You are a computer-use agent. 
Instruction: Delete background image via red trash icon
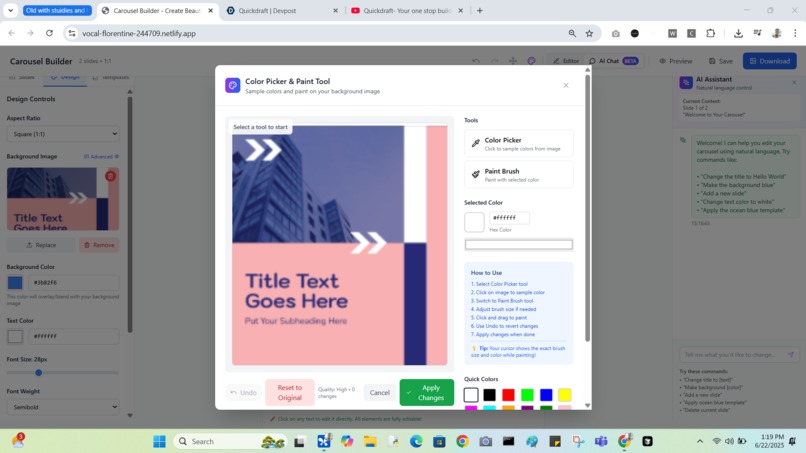[110, 176]
